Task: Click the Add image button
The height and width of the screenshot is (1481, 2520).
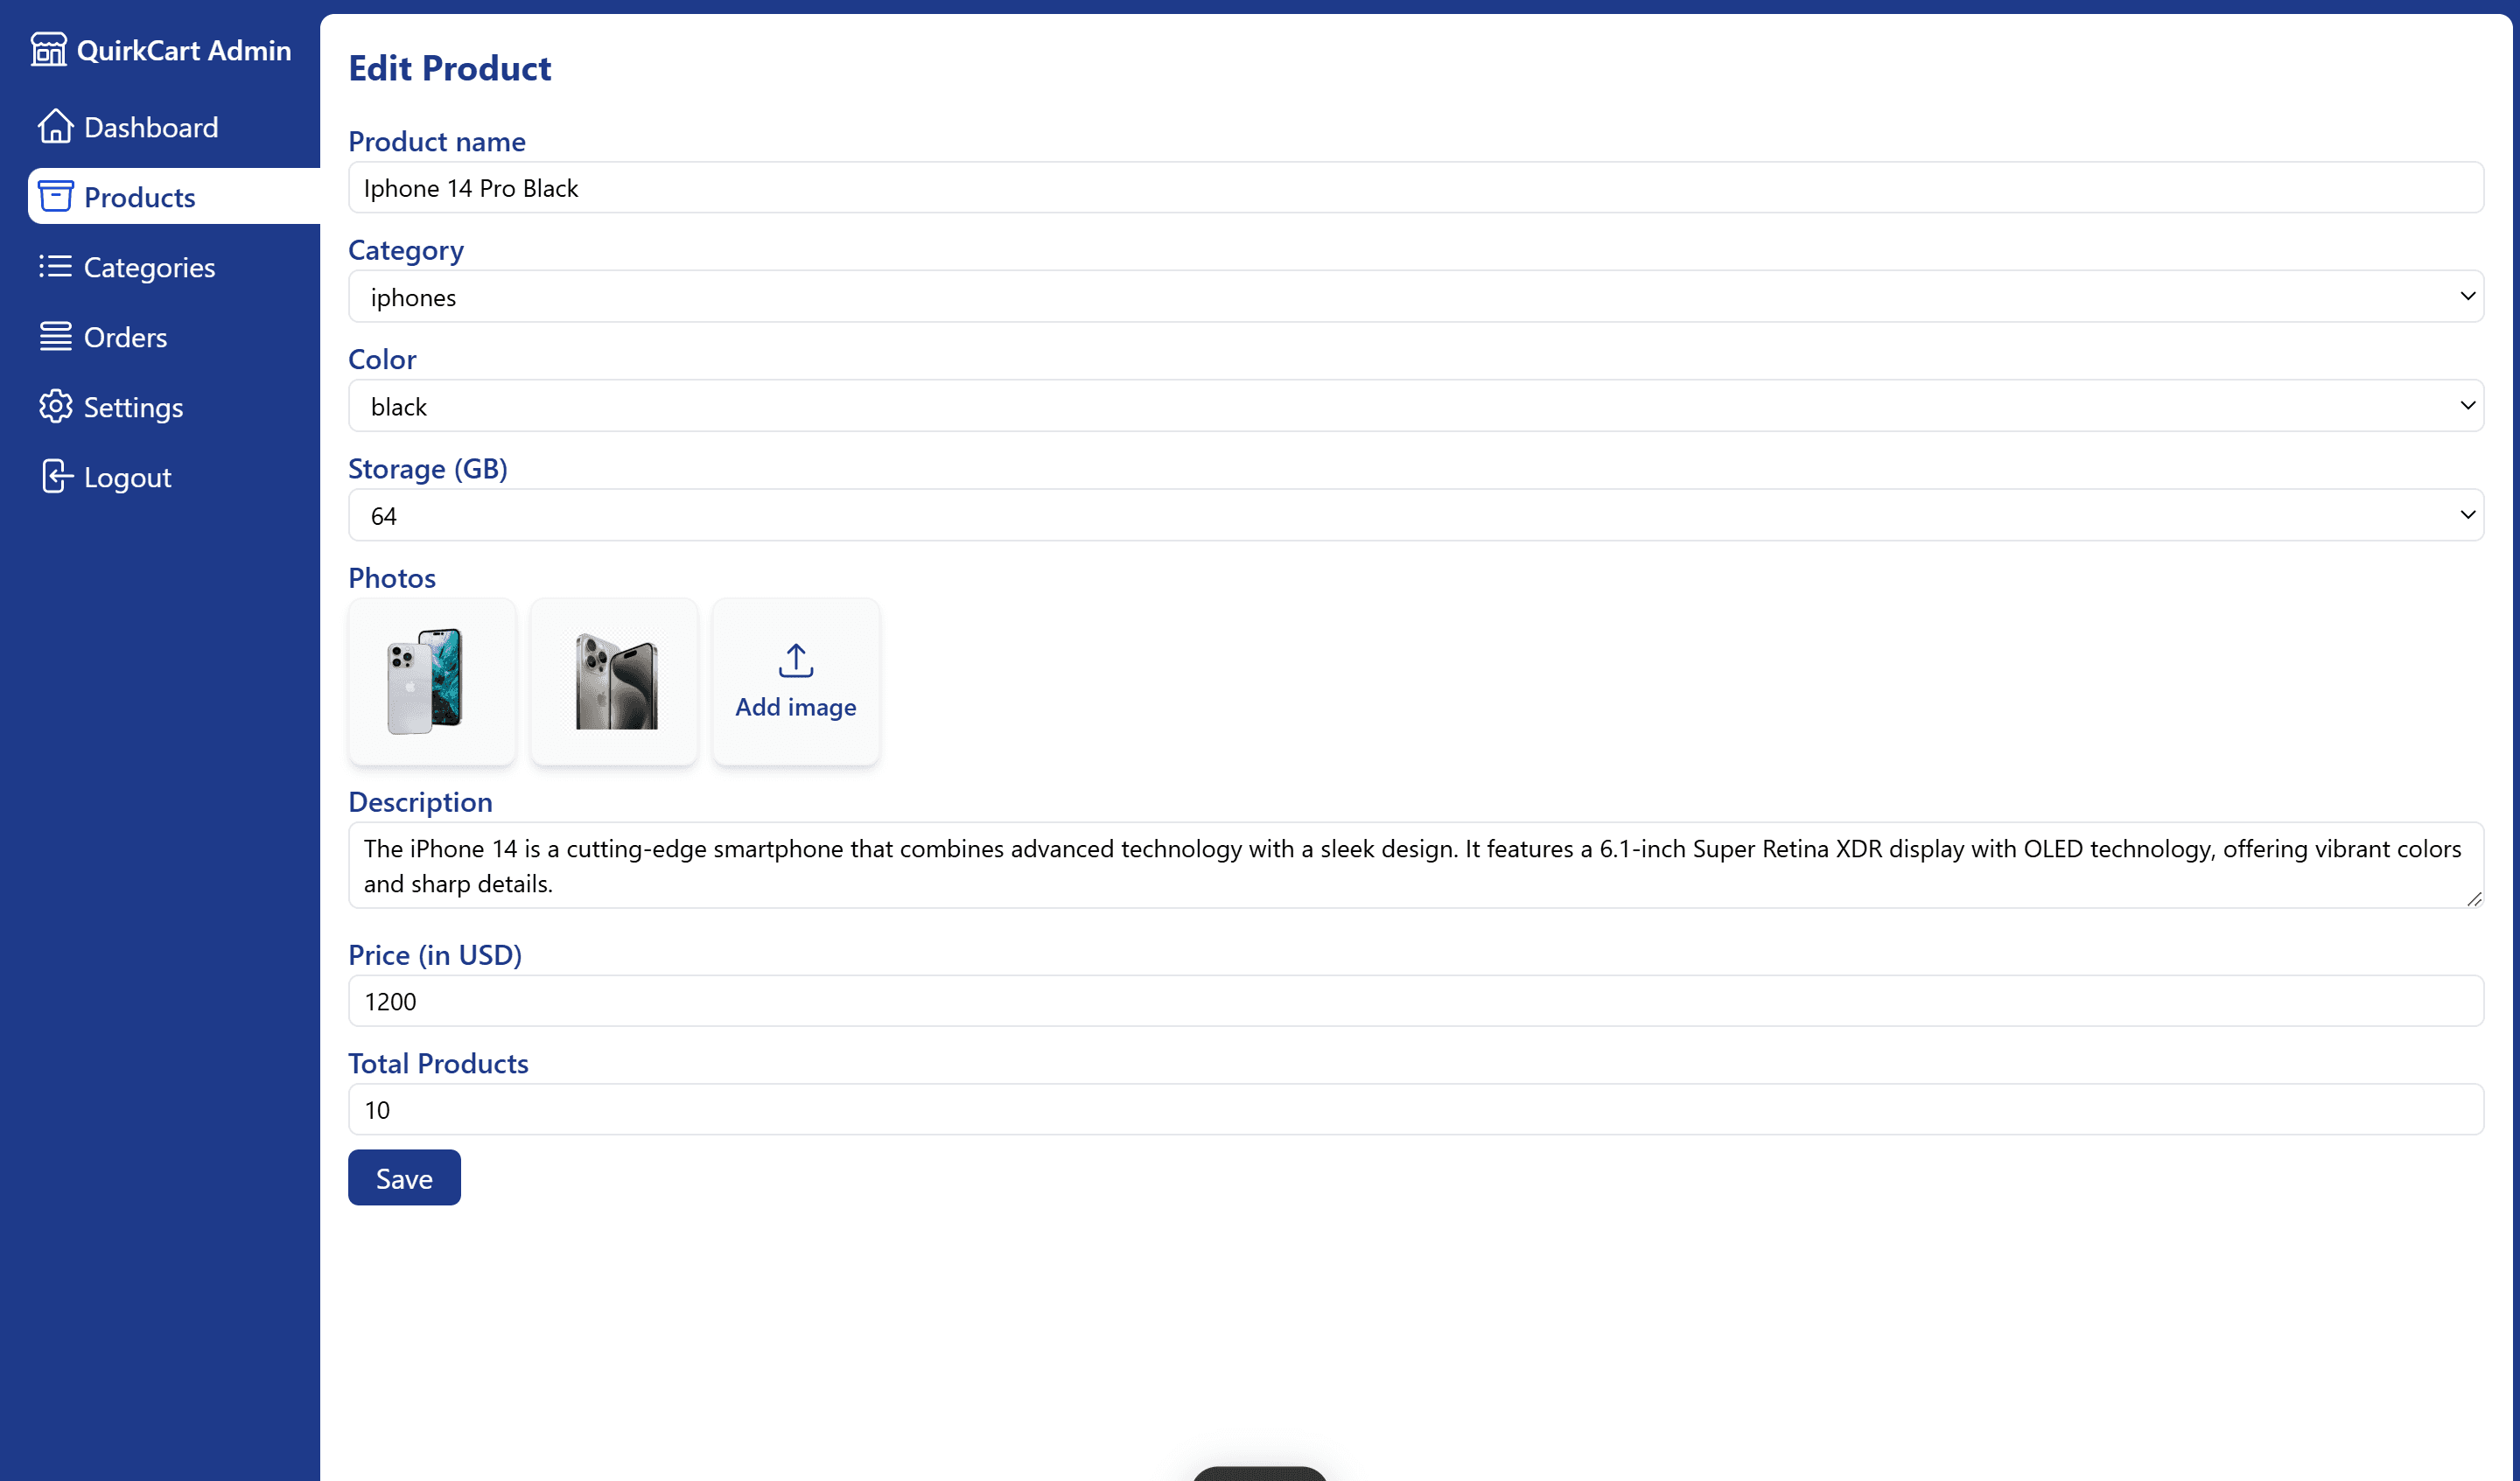Action: pyautogui.click(x=796, y=682)
